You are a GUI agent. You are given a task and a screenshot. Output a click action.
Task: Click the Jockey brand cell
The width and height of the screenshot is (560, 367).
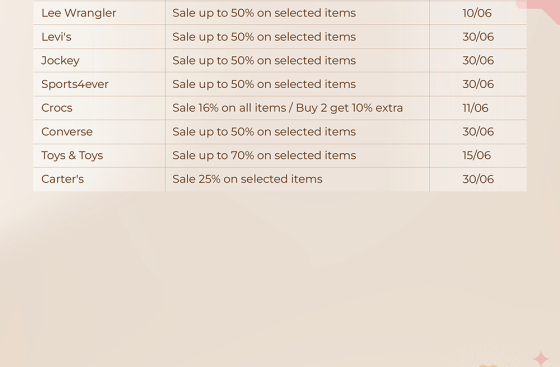(99, 61)
